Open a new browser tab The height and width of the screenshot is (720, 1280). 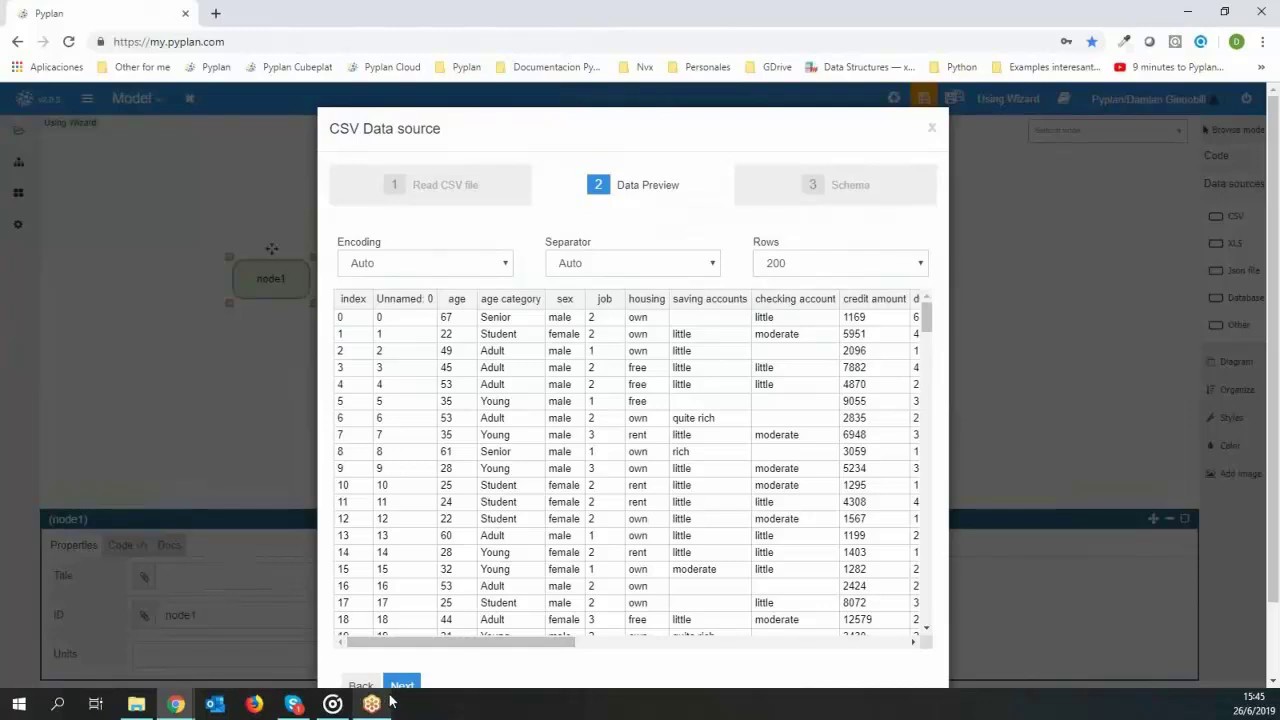pyautogui.click(x=215, y=13)
